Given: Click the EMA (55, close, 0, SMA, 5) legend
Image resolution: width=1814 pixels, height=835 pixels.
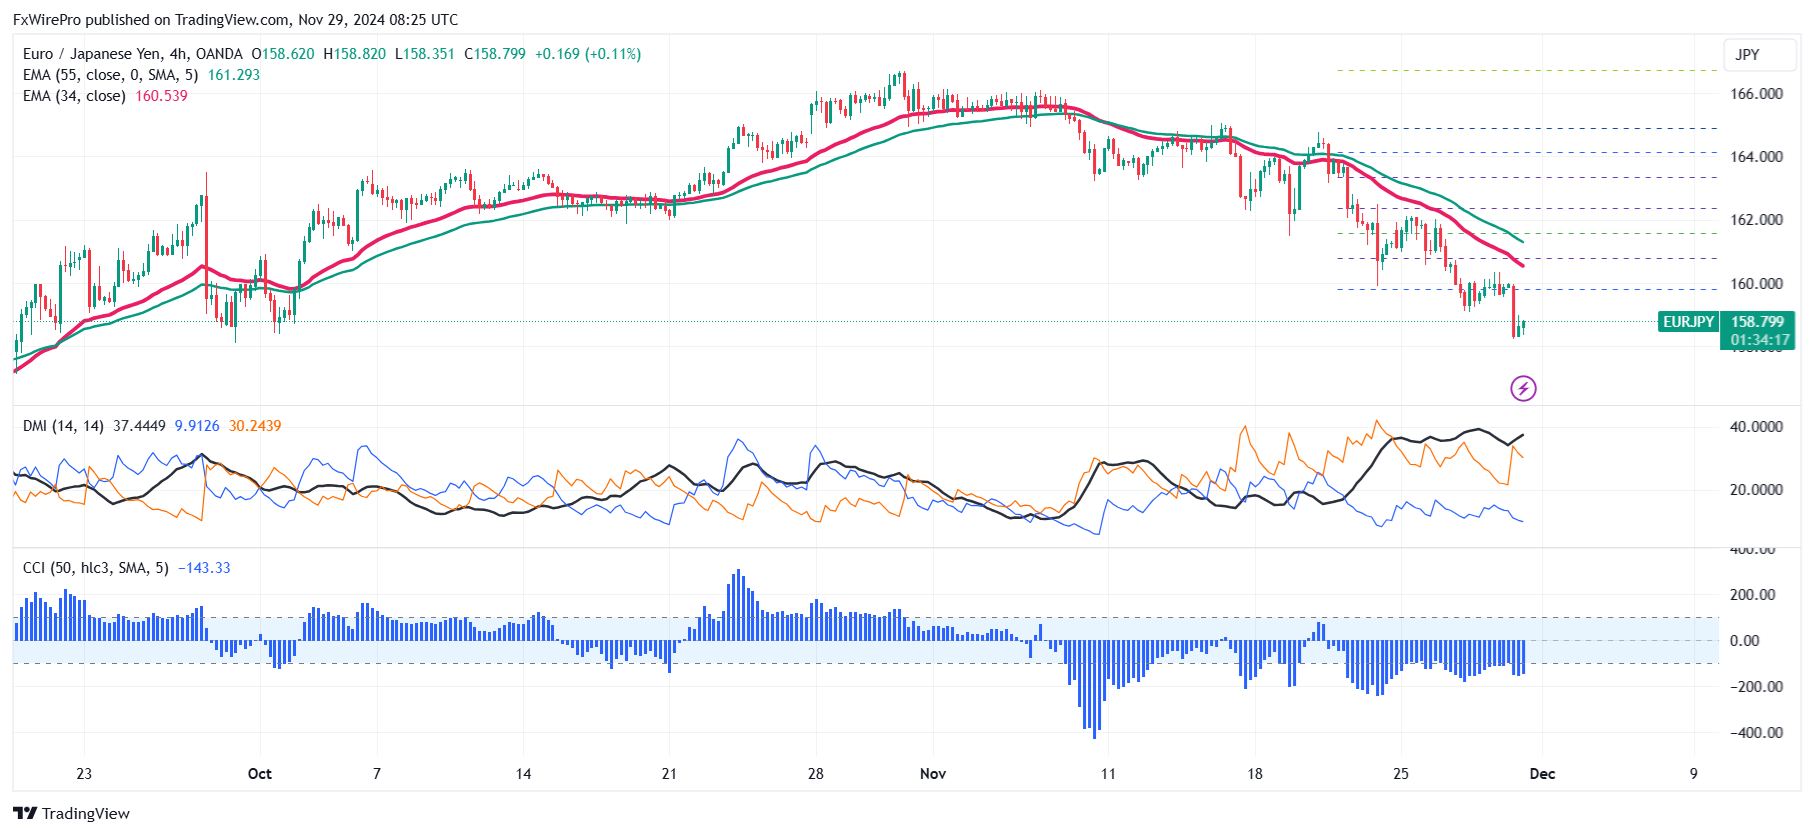Looking at the screenshot, I should (x=110, y=75).
